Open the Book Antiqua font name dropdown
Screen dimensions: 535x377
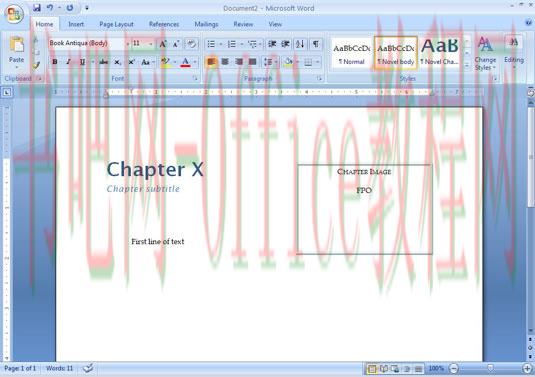[x=128, y=44]
